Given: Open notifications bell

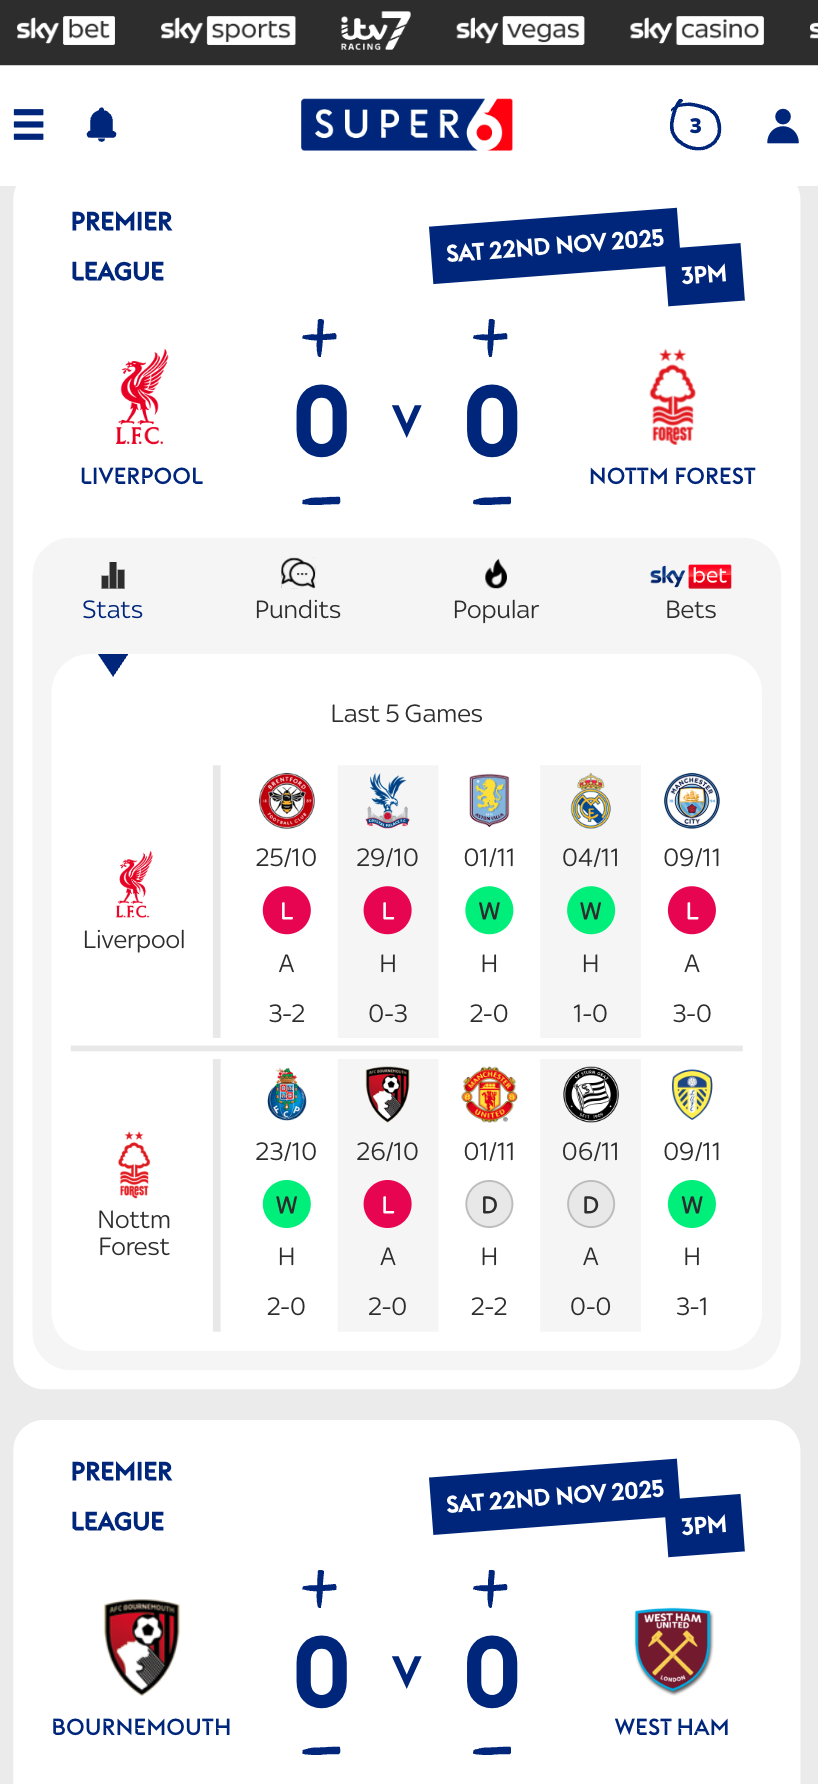Looking at the screenshot, I should (x=101, y=125).
